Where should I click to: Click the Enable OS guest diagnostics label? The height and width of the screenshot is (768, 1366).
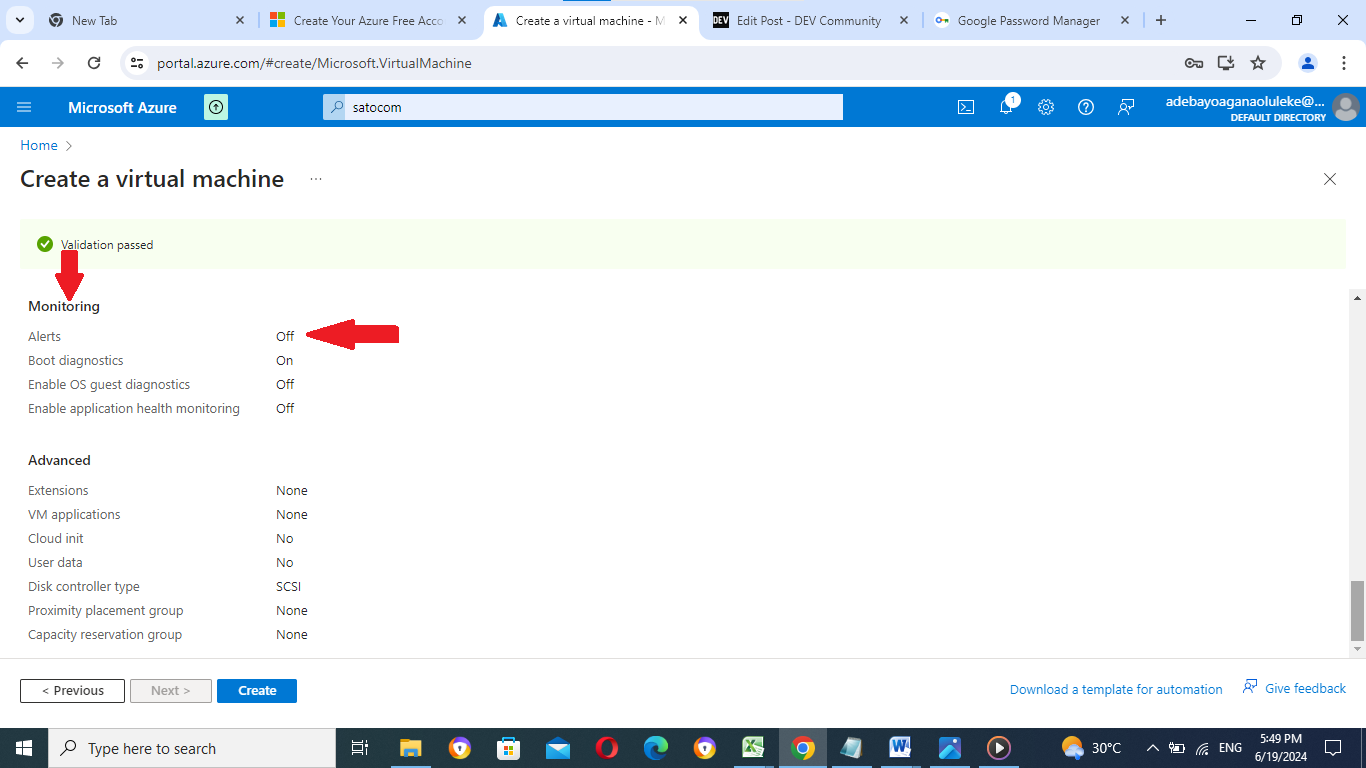(x=109, y=385)
